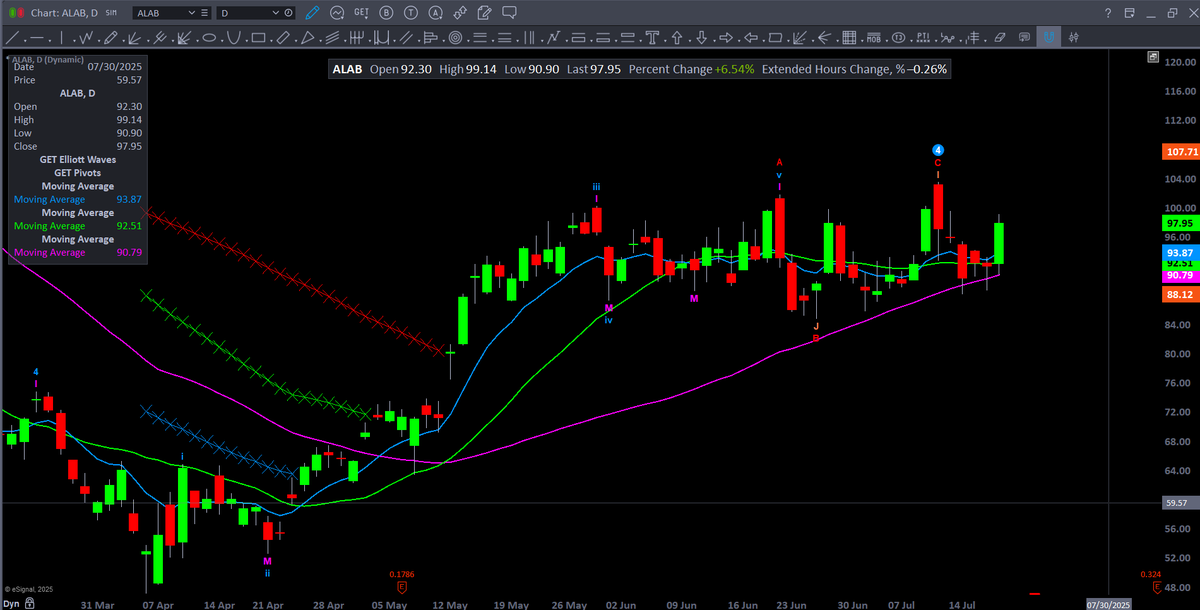Select the ellipse drawing tool

point(209,37)
